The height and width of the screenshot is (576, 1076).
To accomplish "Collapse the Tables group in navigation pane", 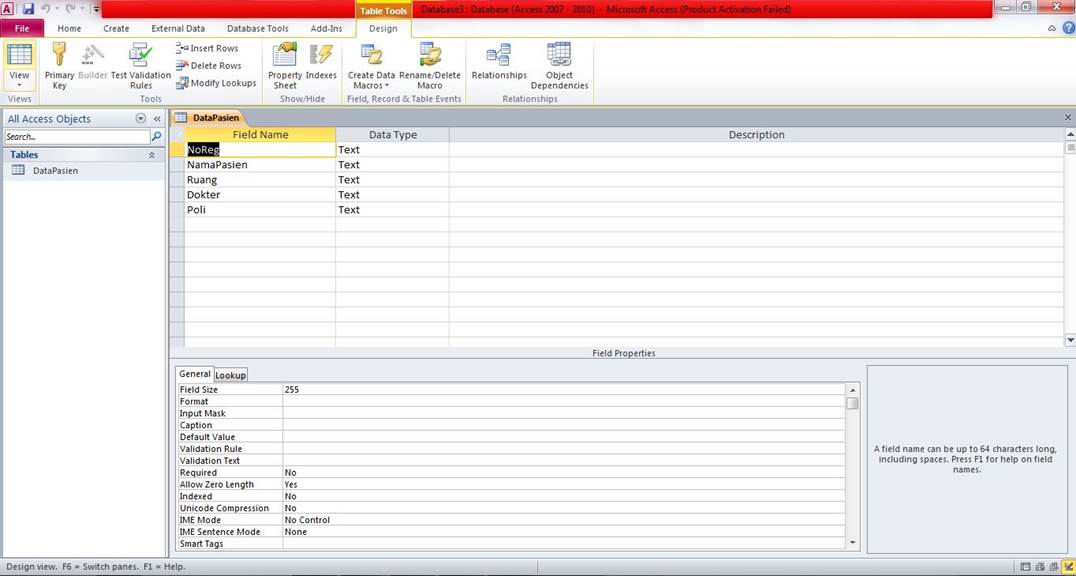I will pos(152,154).
